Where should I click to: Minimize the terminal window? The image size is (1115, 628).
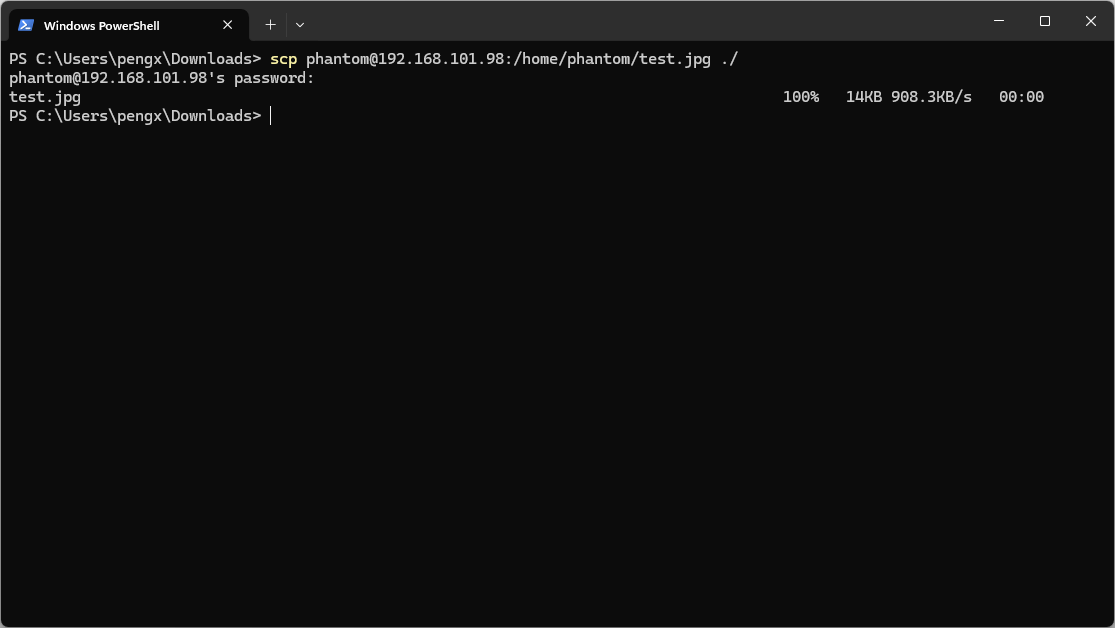(998, 21)
